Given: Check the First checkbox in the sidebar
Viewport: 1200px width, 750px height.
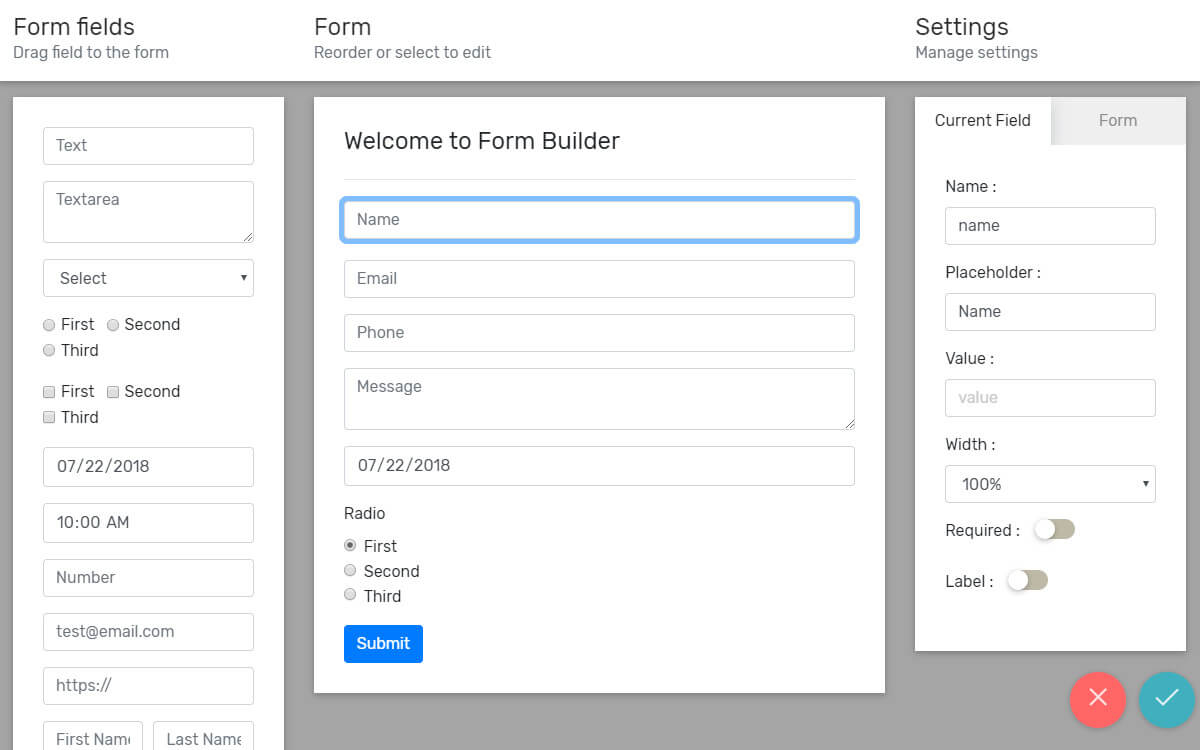Looking at the screenshot, I should [x=48, y=391].
